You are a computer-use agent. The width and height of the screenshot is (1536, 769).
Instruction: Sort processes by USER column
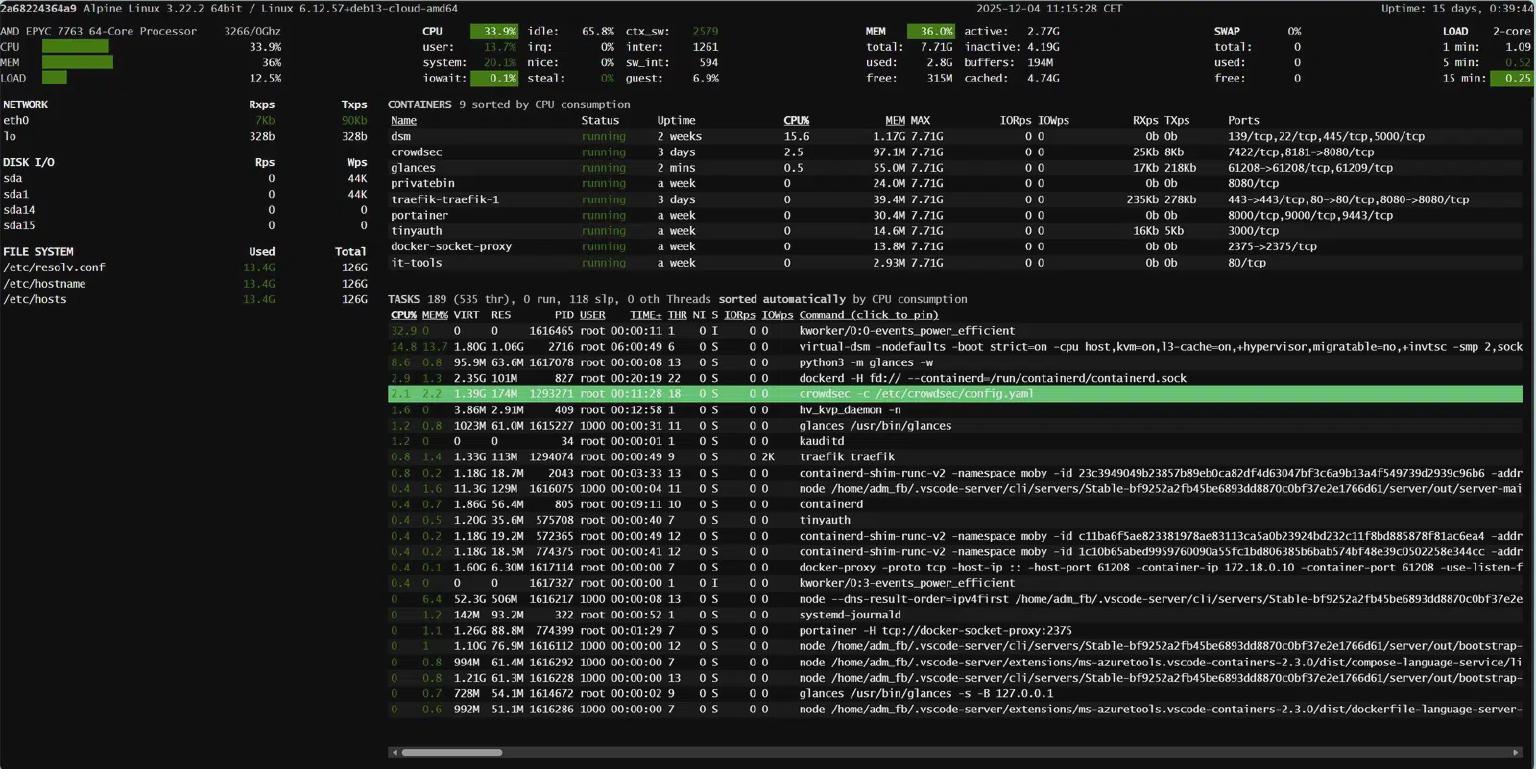tap(592, 315)
